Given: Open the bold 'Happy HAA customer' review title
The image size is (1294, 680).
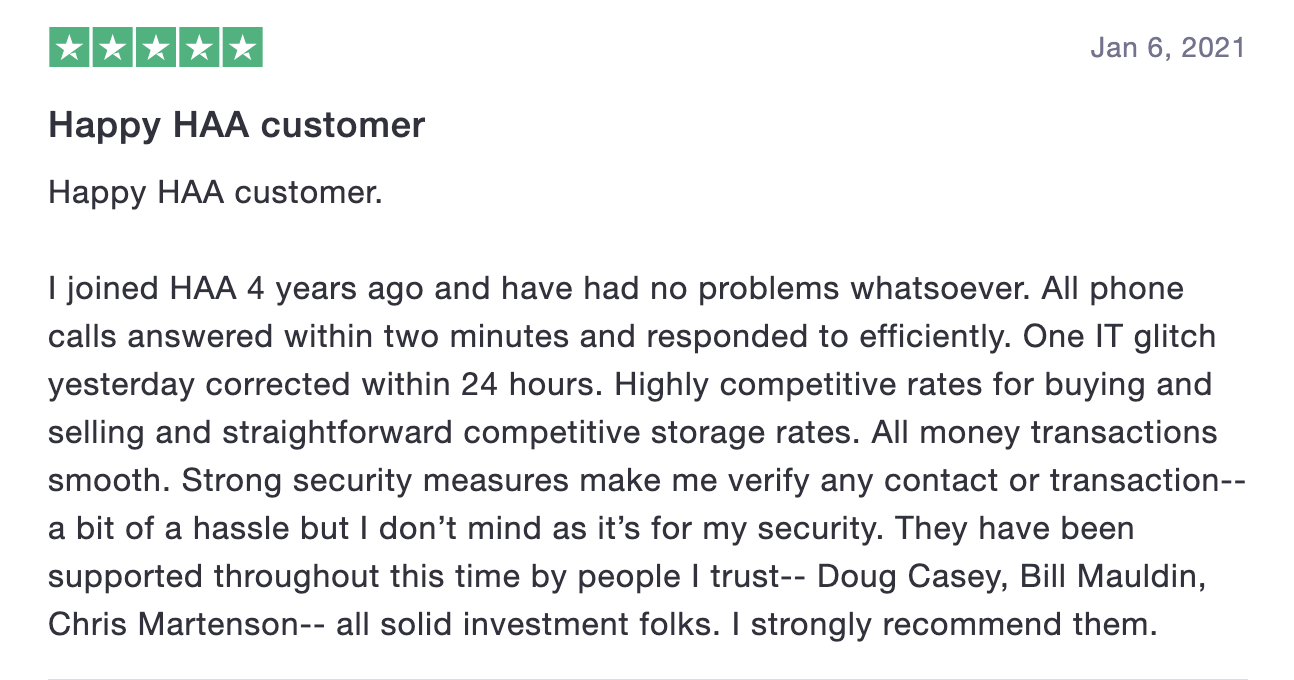Looking at the screenshot, I should [237, 125].
